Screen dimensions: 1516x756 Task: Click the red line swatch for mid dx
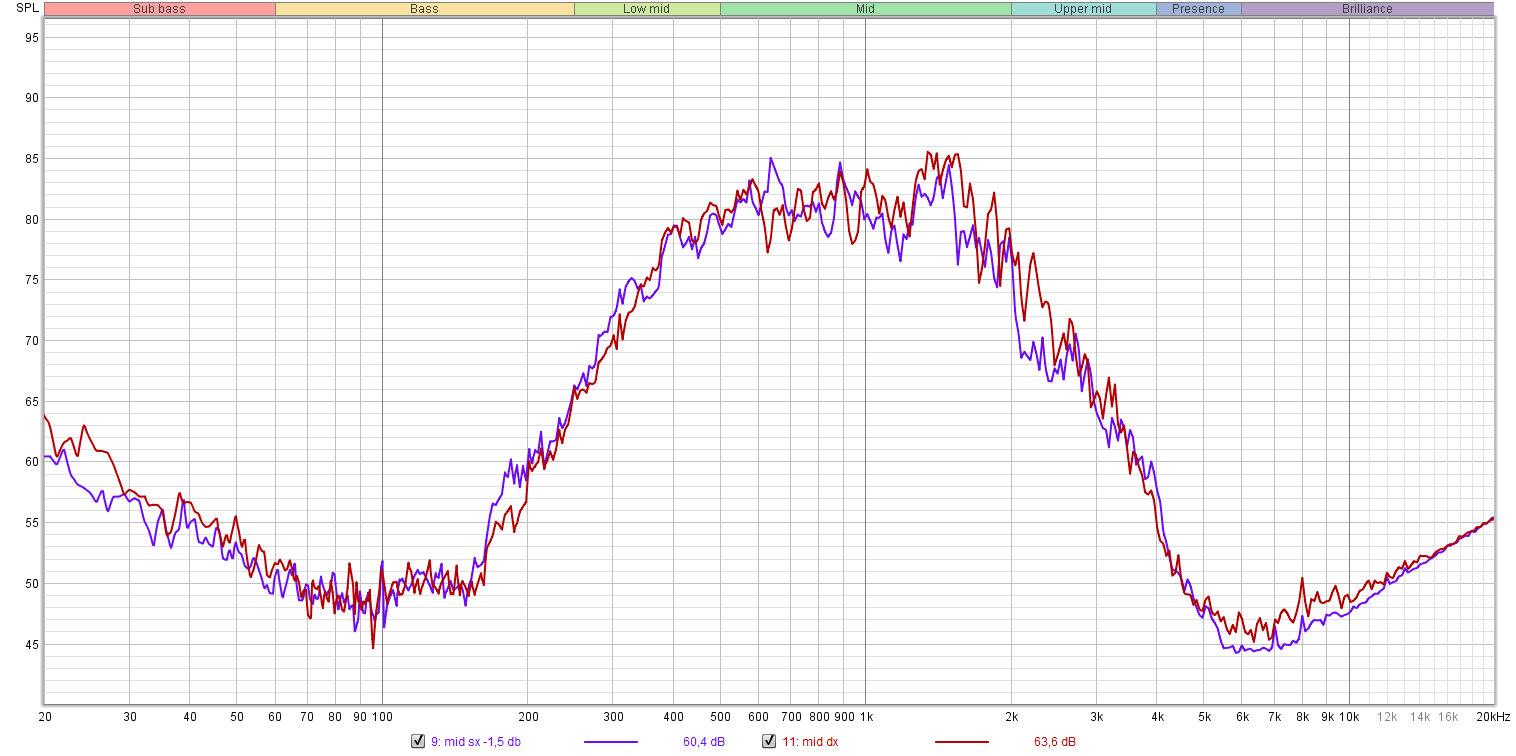(961, 742)
